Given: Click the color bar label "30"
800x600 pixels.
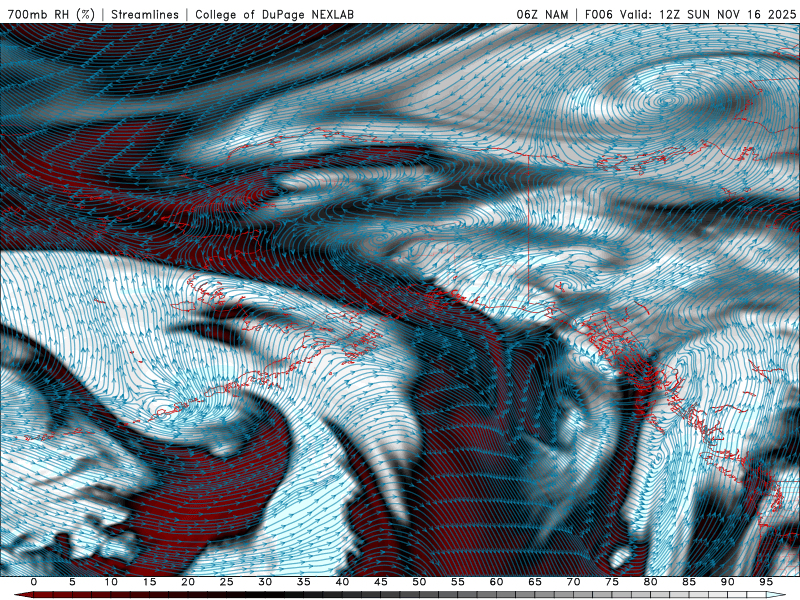Looking at the screenshot, I should (x=265, y=582).
